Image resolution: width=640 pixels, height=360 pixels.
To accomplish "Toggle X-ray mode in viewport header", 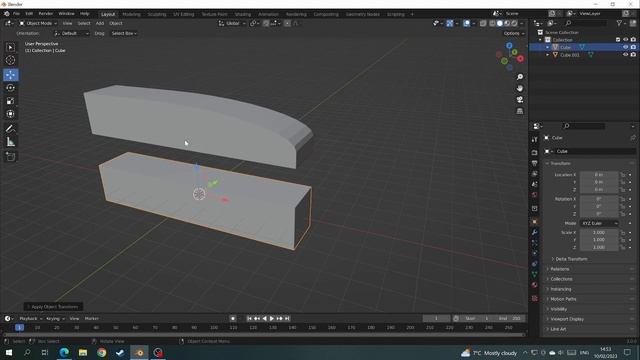I will (483, 24).
